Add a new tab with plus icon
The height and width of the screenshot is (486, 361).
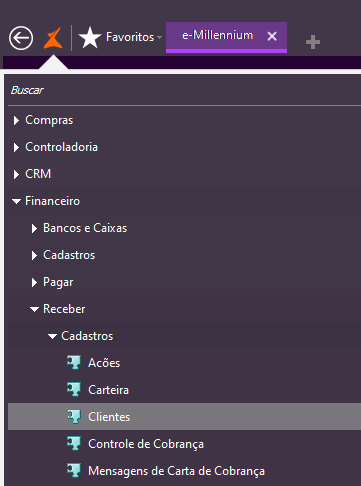coord(313,42)
